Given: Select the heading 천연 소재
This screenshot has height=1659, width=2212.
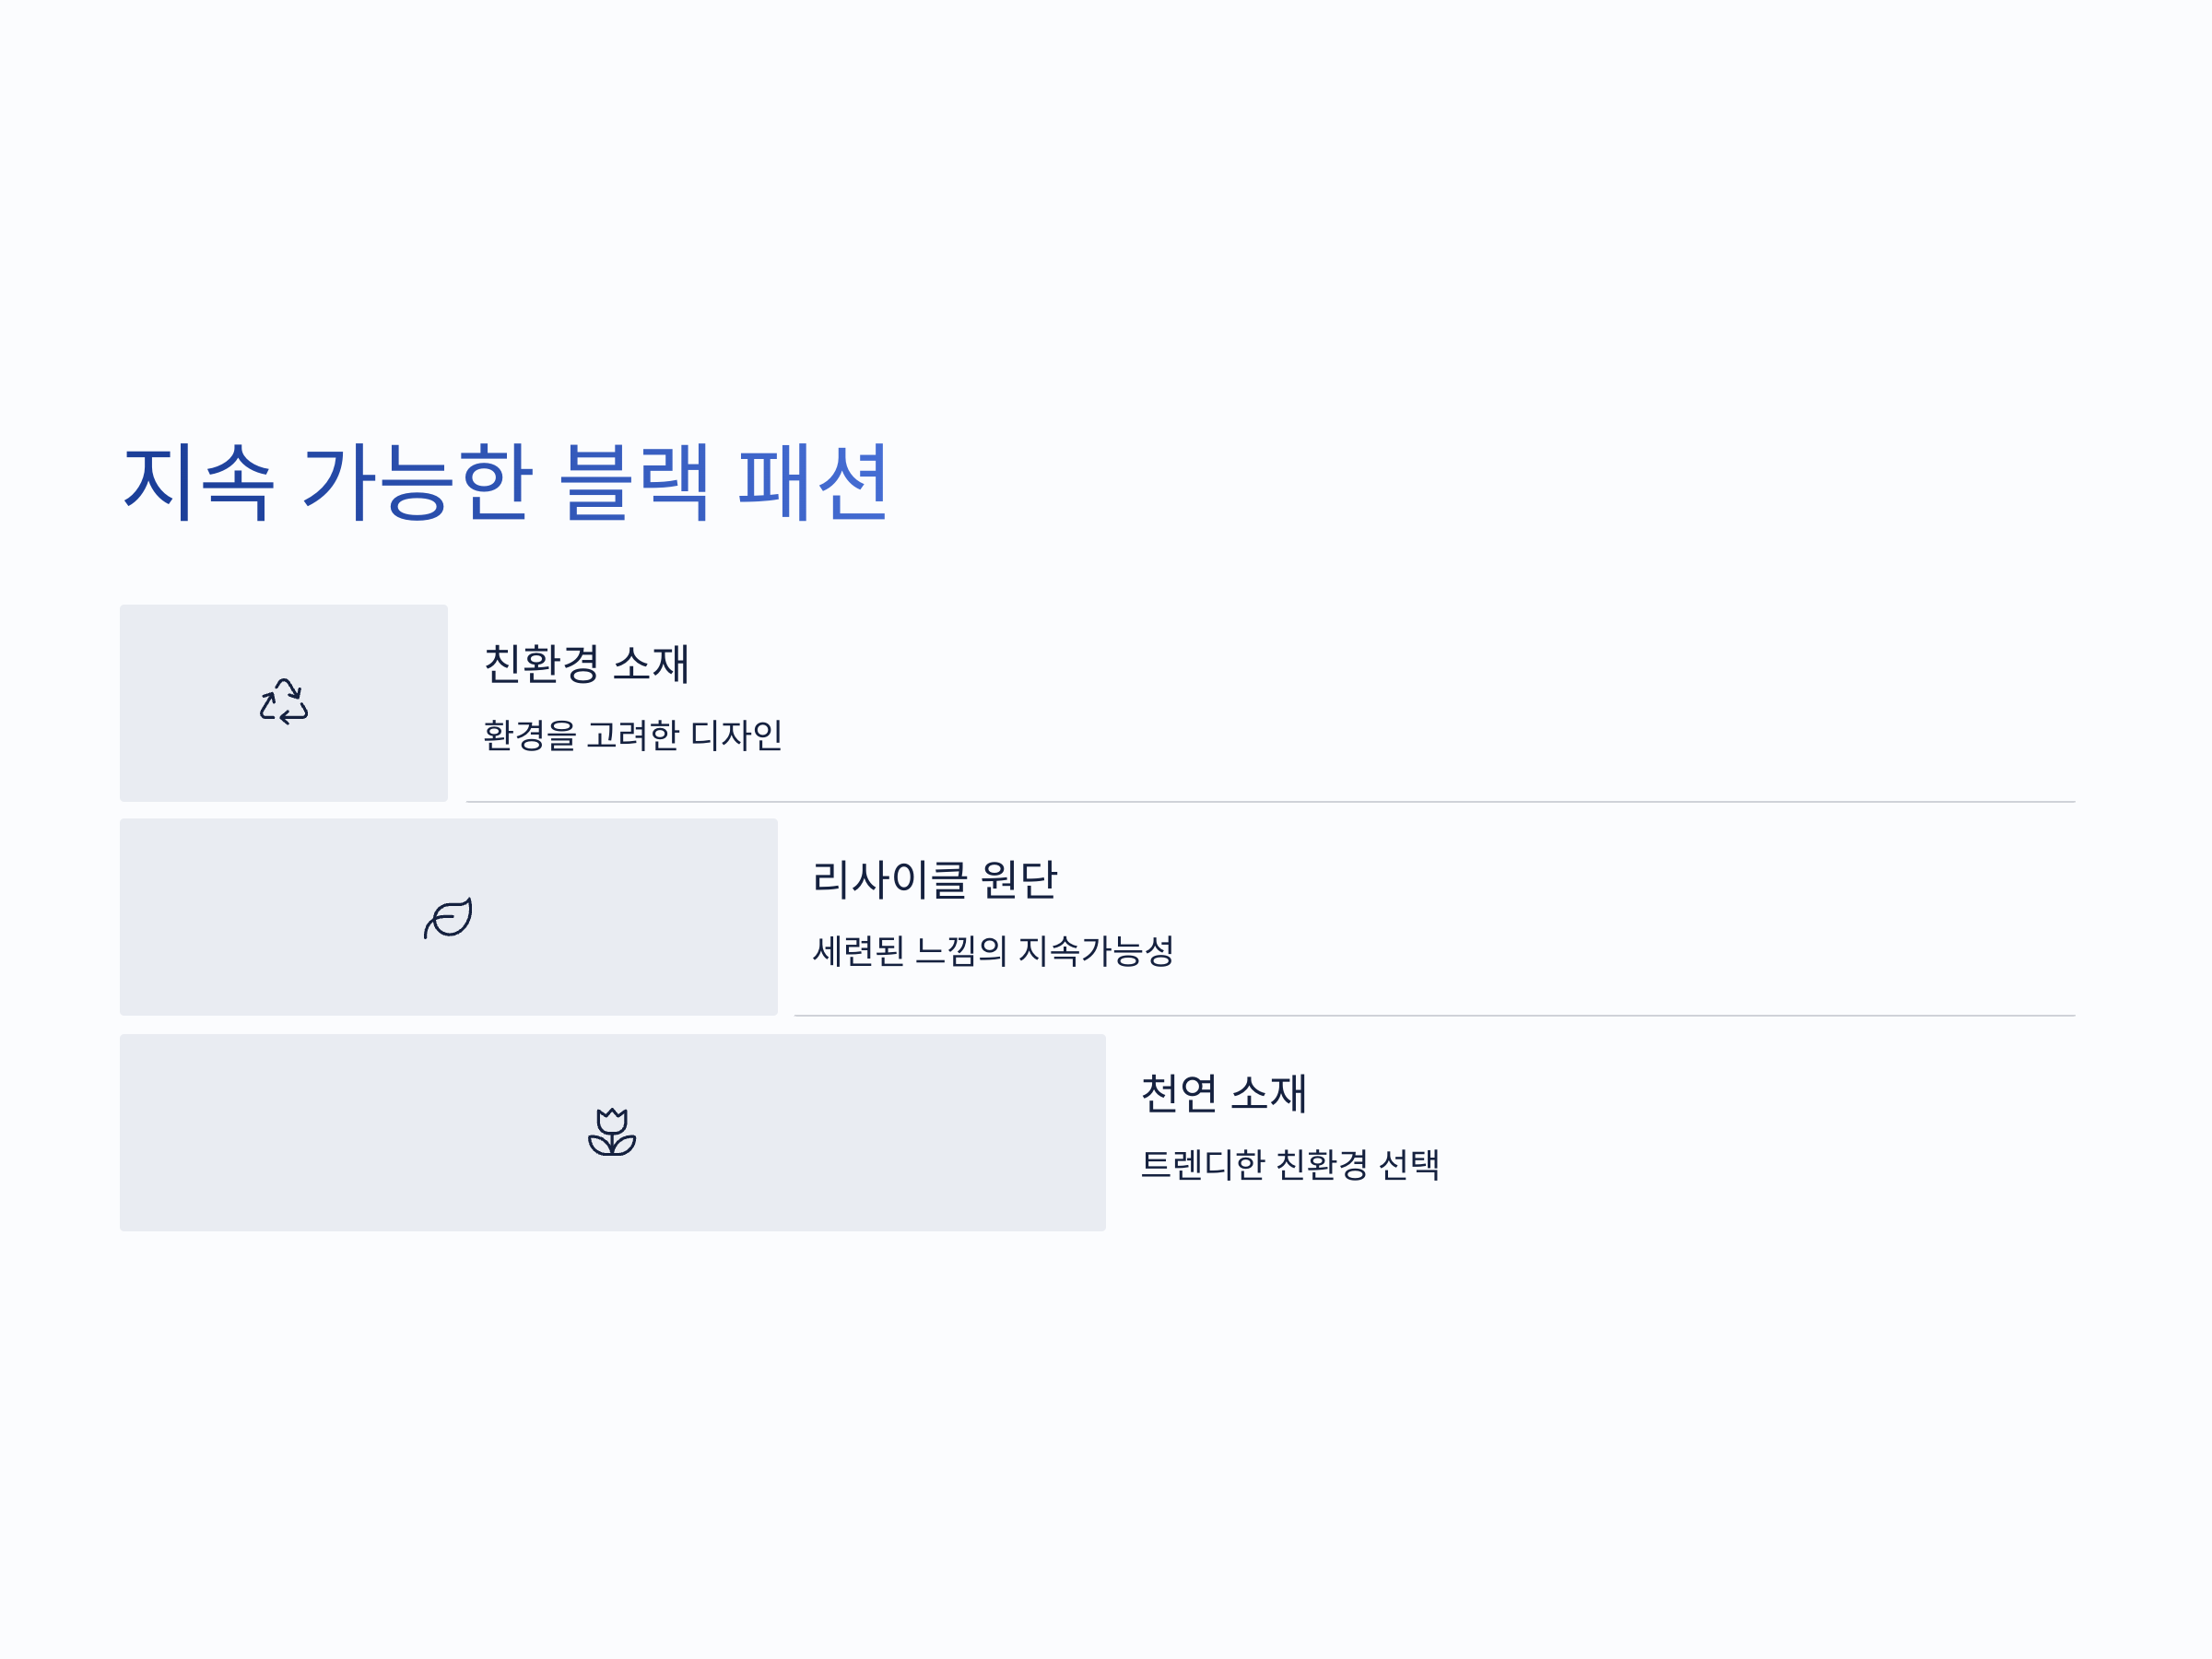Looking at the screenshot, I should (1223, 1093).
